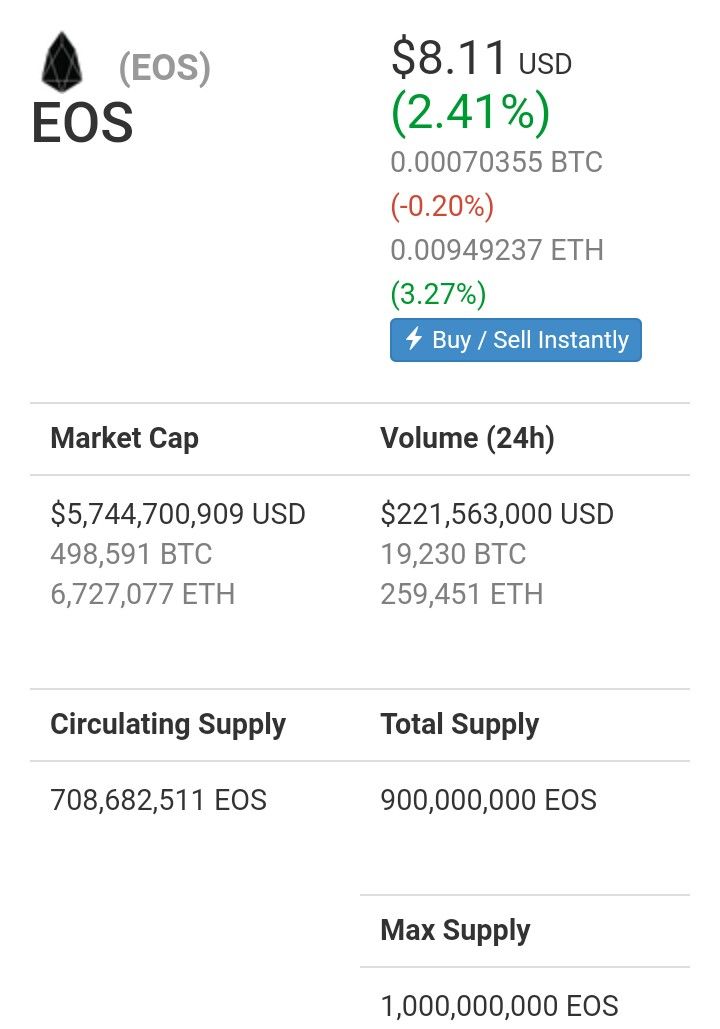Tap the Buy / Sell Instantly button
720x1029 pixels.
pos(515,340)
